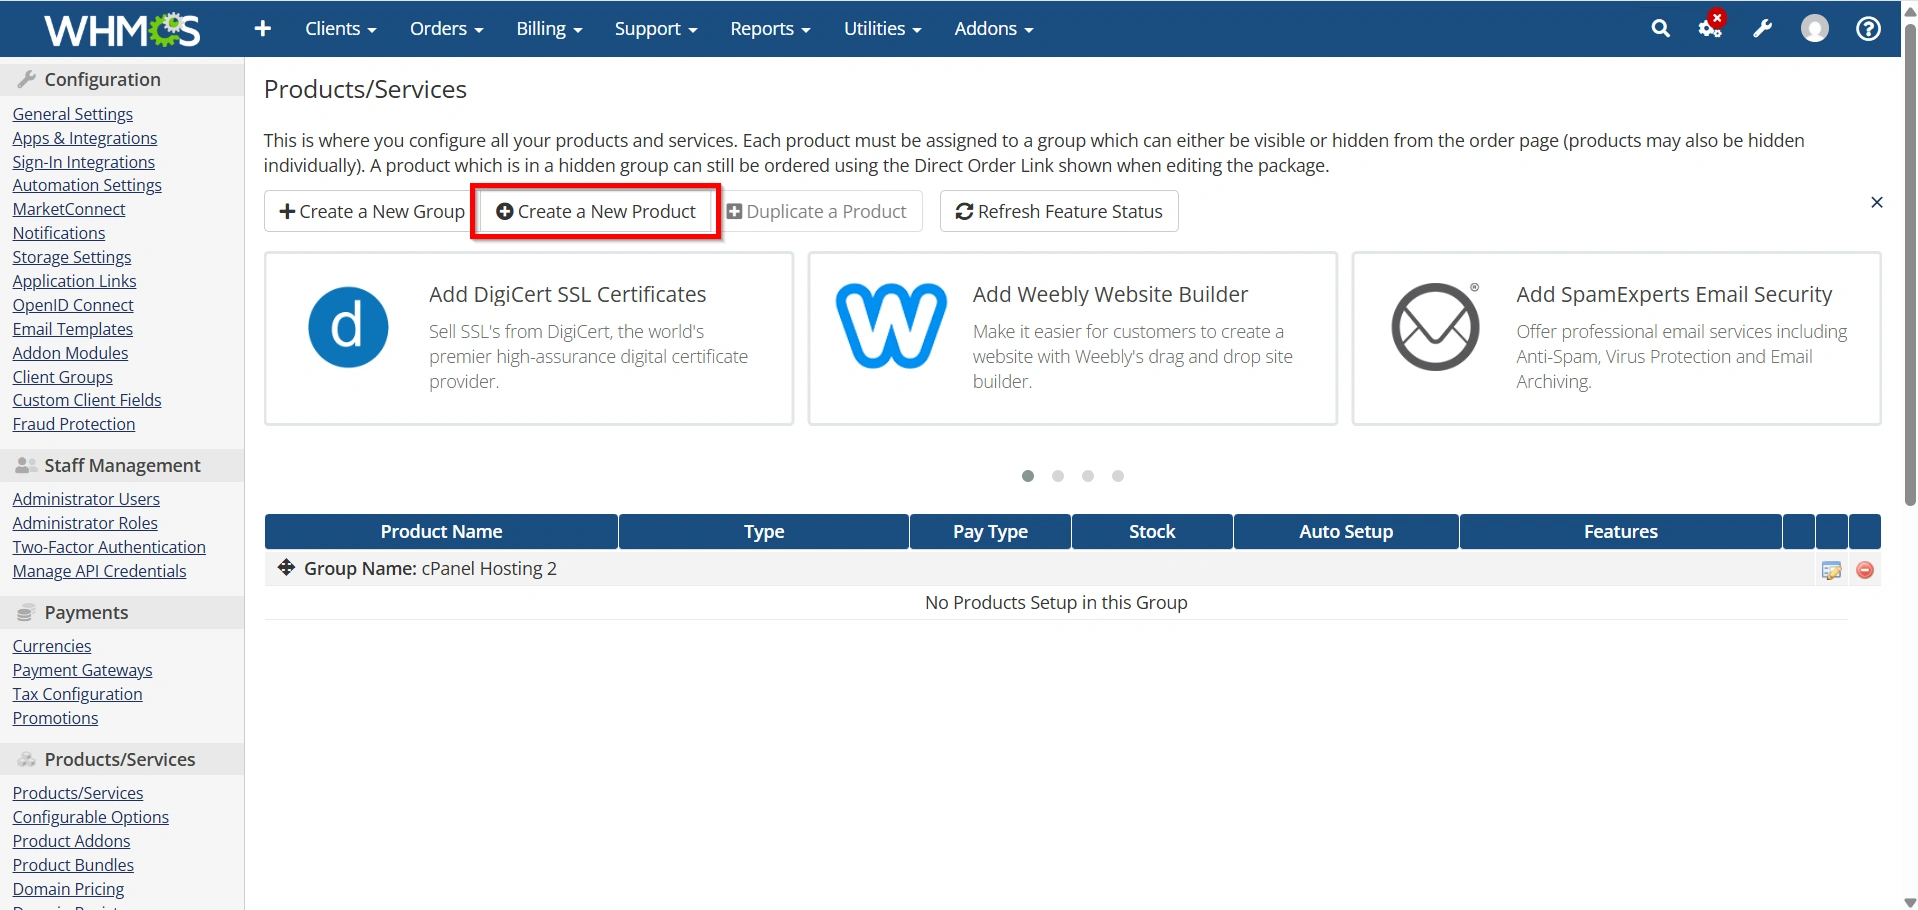The image size is (1918, 910).
Task: Click the move handle for cPanel Hosting 2
Action: pos(286,568)
